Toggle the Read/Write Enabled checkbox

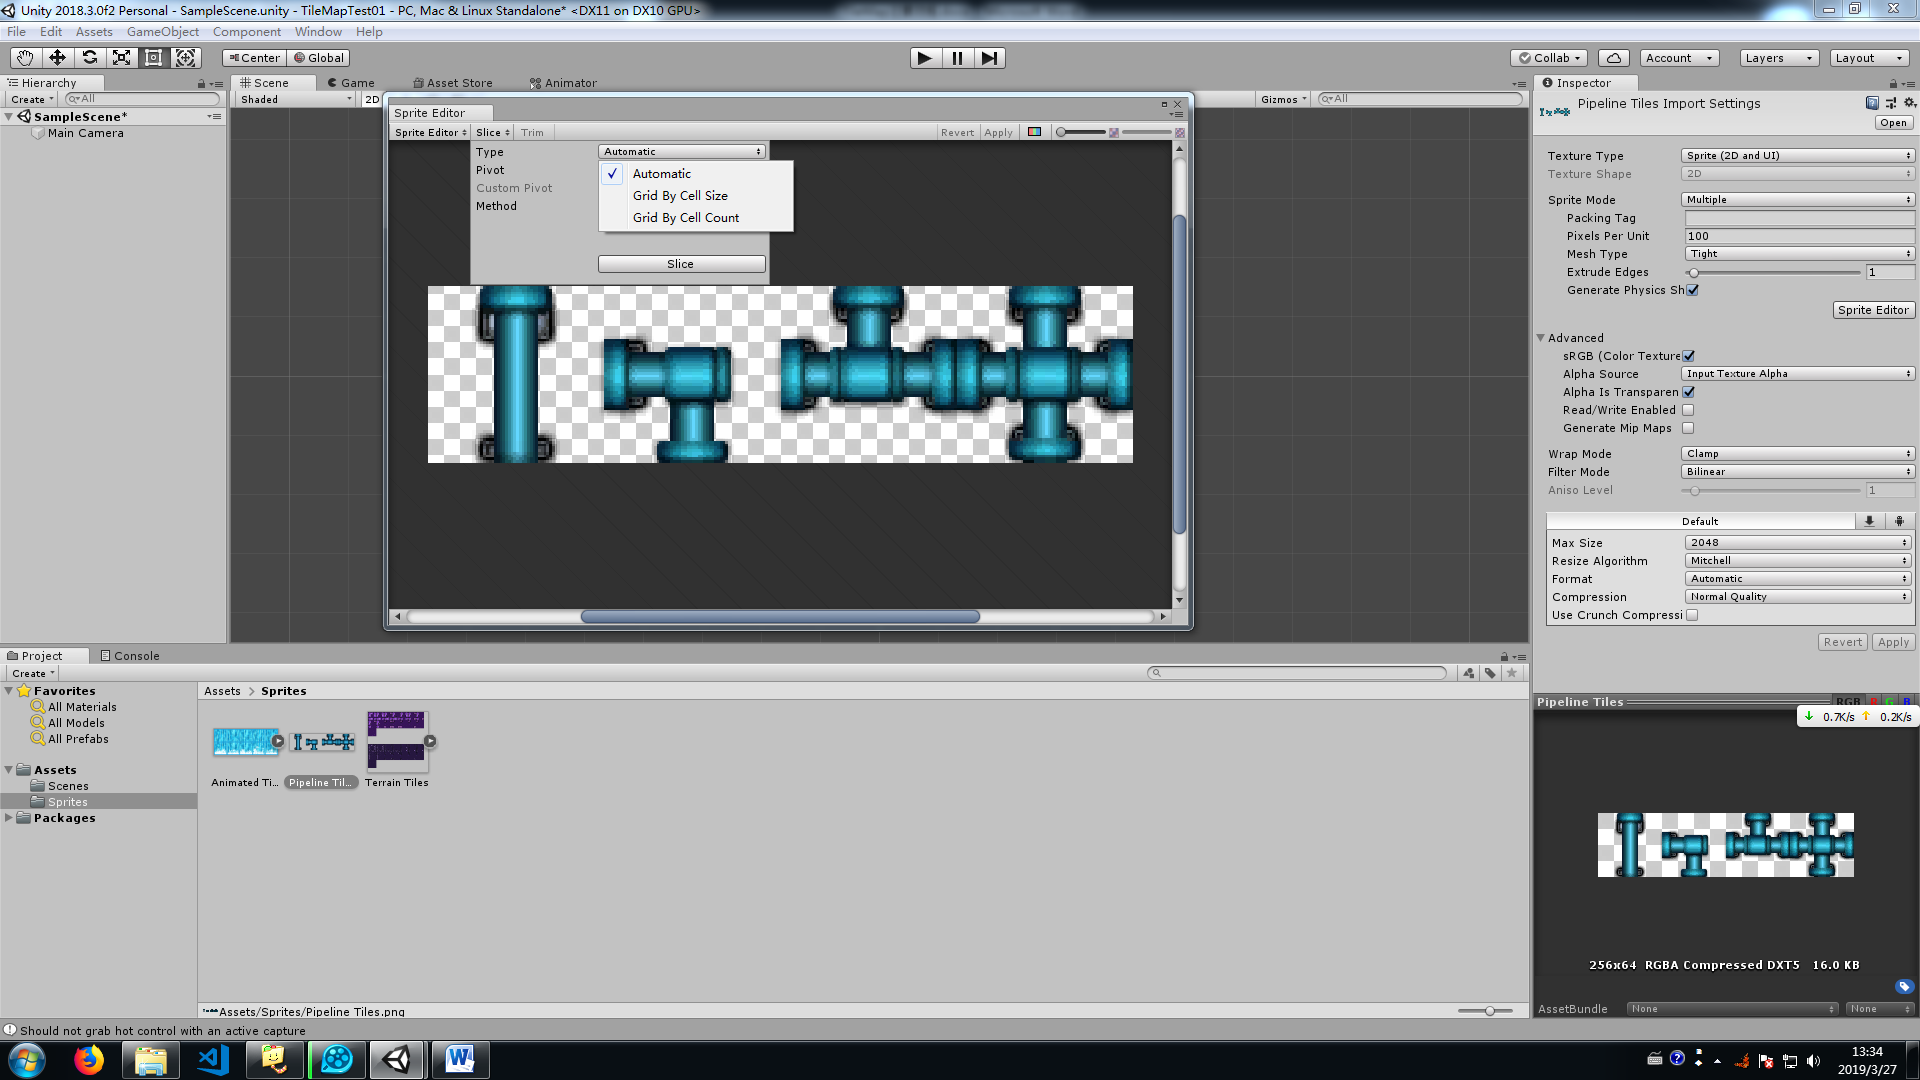(1688, 410)
